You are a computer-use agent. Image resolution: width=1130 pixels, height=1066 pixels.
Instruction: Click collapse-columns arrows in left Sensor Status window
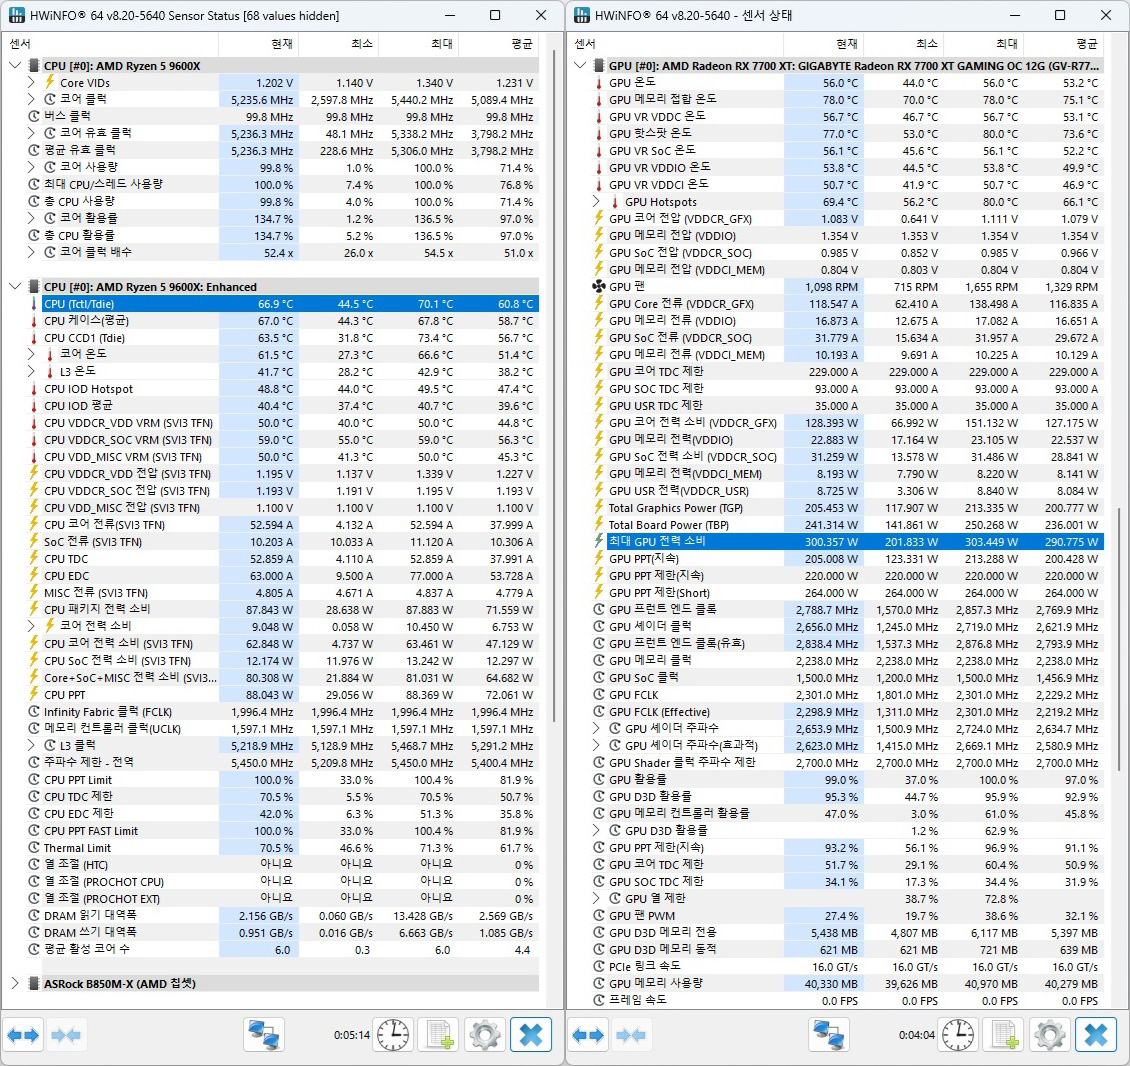66,1036
